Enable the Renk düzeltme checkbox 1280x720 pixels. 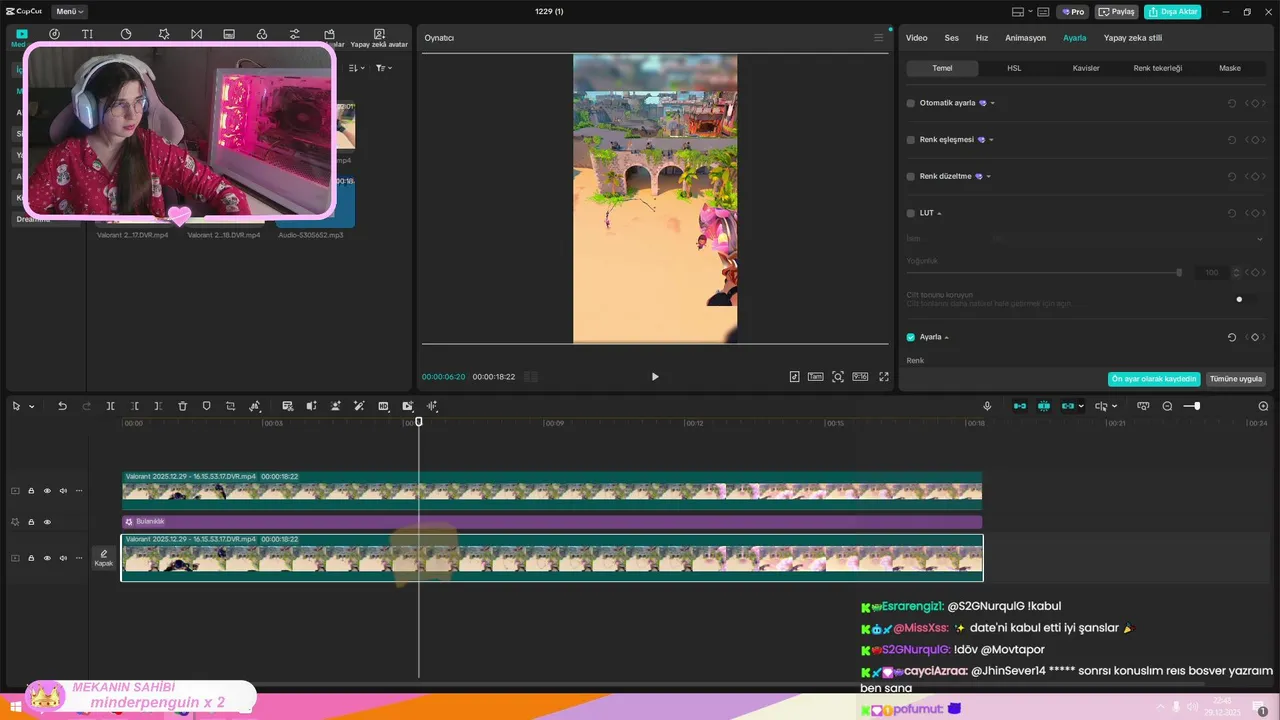(x=910, y=177)
